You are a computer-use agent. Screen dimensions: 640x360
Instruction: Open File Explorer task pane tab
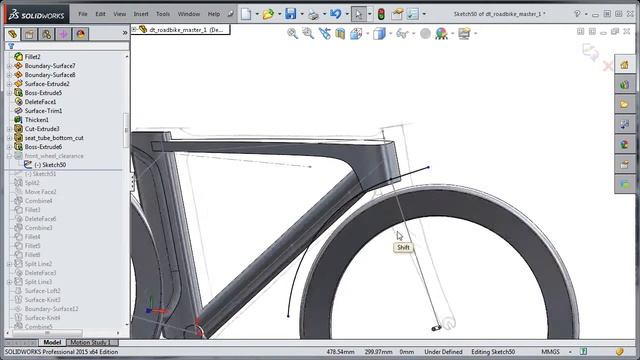[x=624, y=104]
